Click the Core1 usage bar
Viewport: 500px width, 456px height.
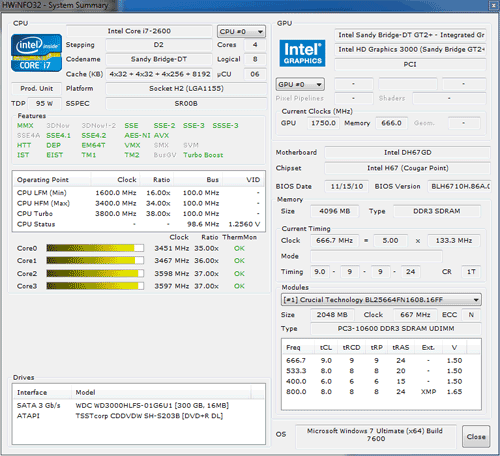pos(95,260)
